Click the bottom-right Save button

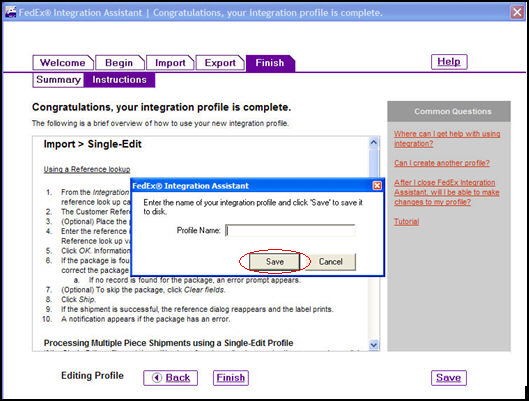click(x=449, y=378)
